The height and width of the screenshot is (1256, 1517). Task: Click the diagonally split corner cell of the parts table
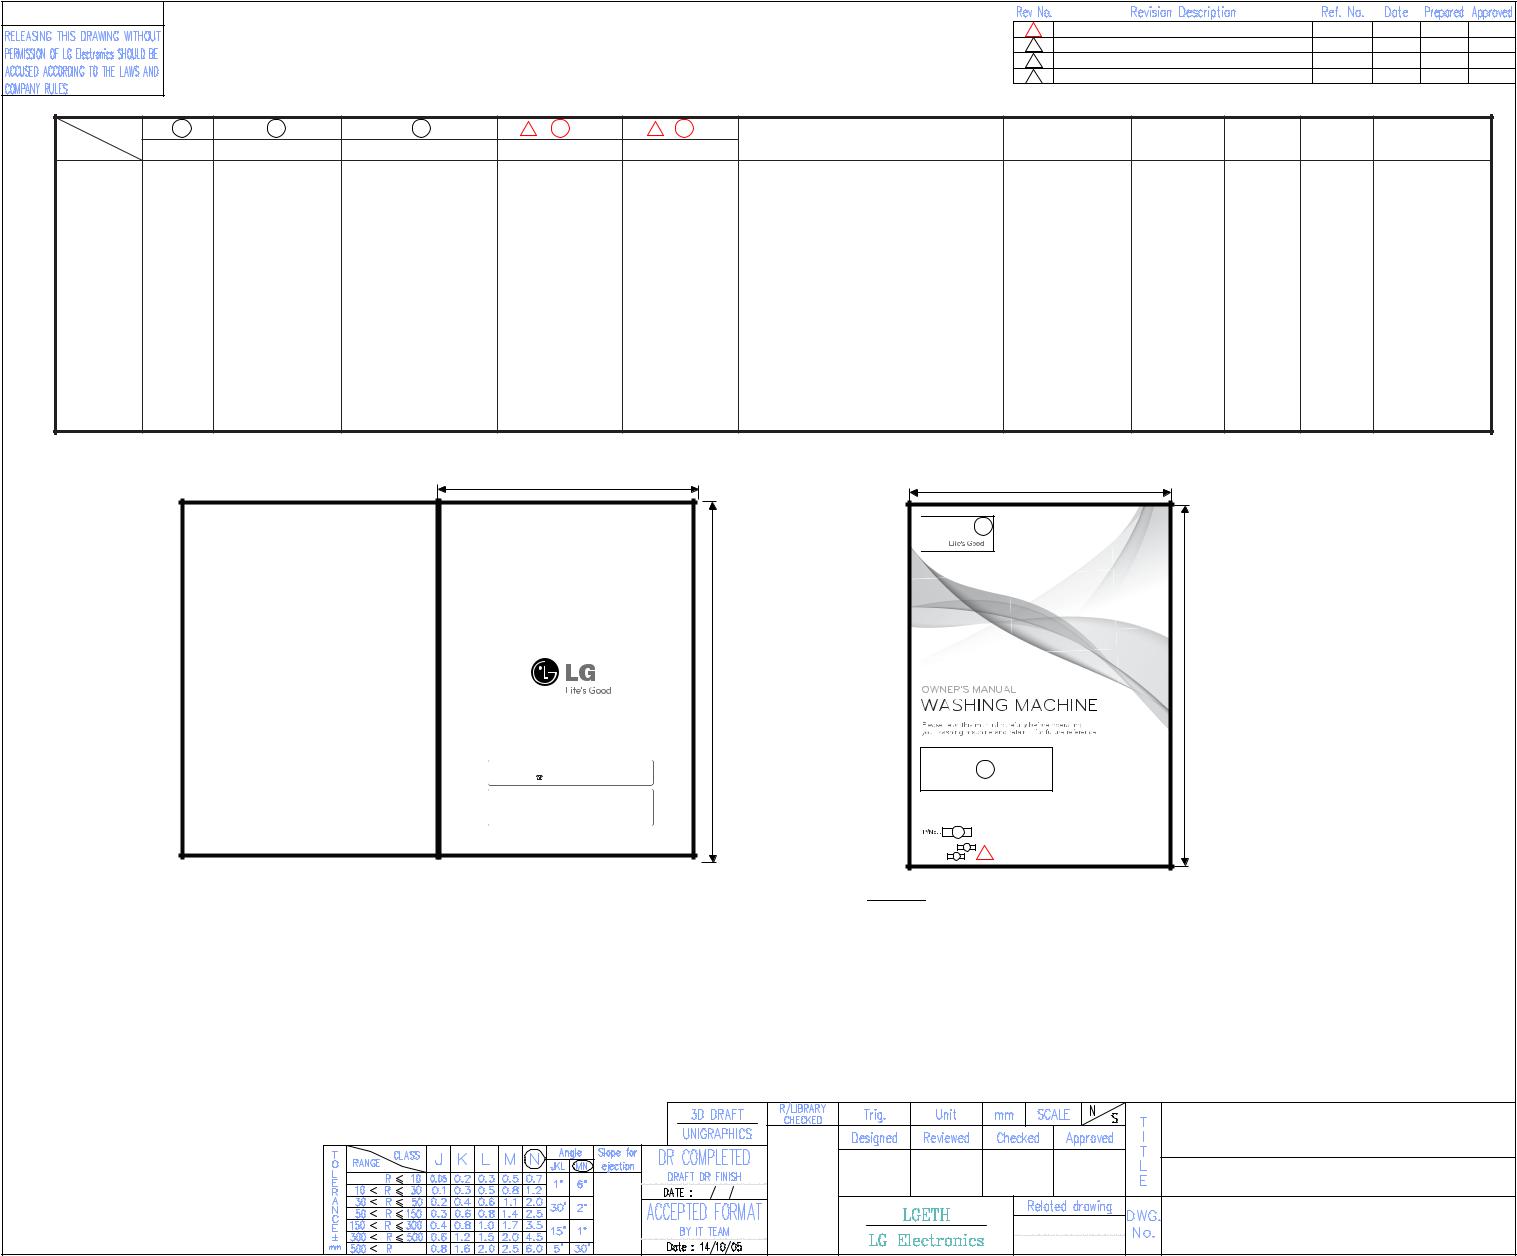click(99, 138)
